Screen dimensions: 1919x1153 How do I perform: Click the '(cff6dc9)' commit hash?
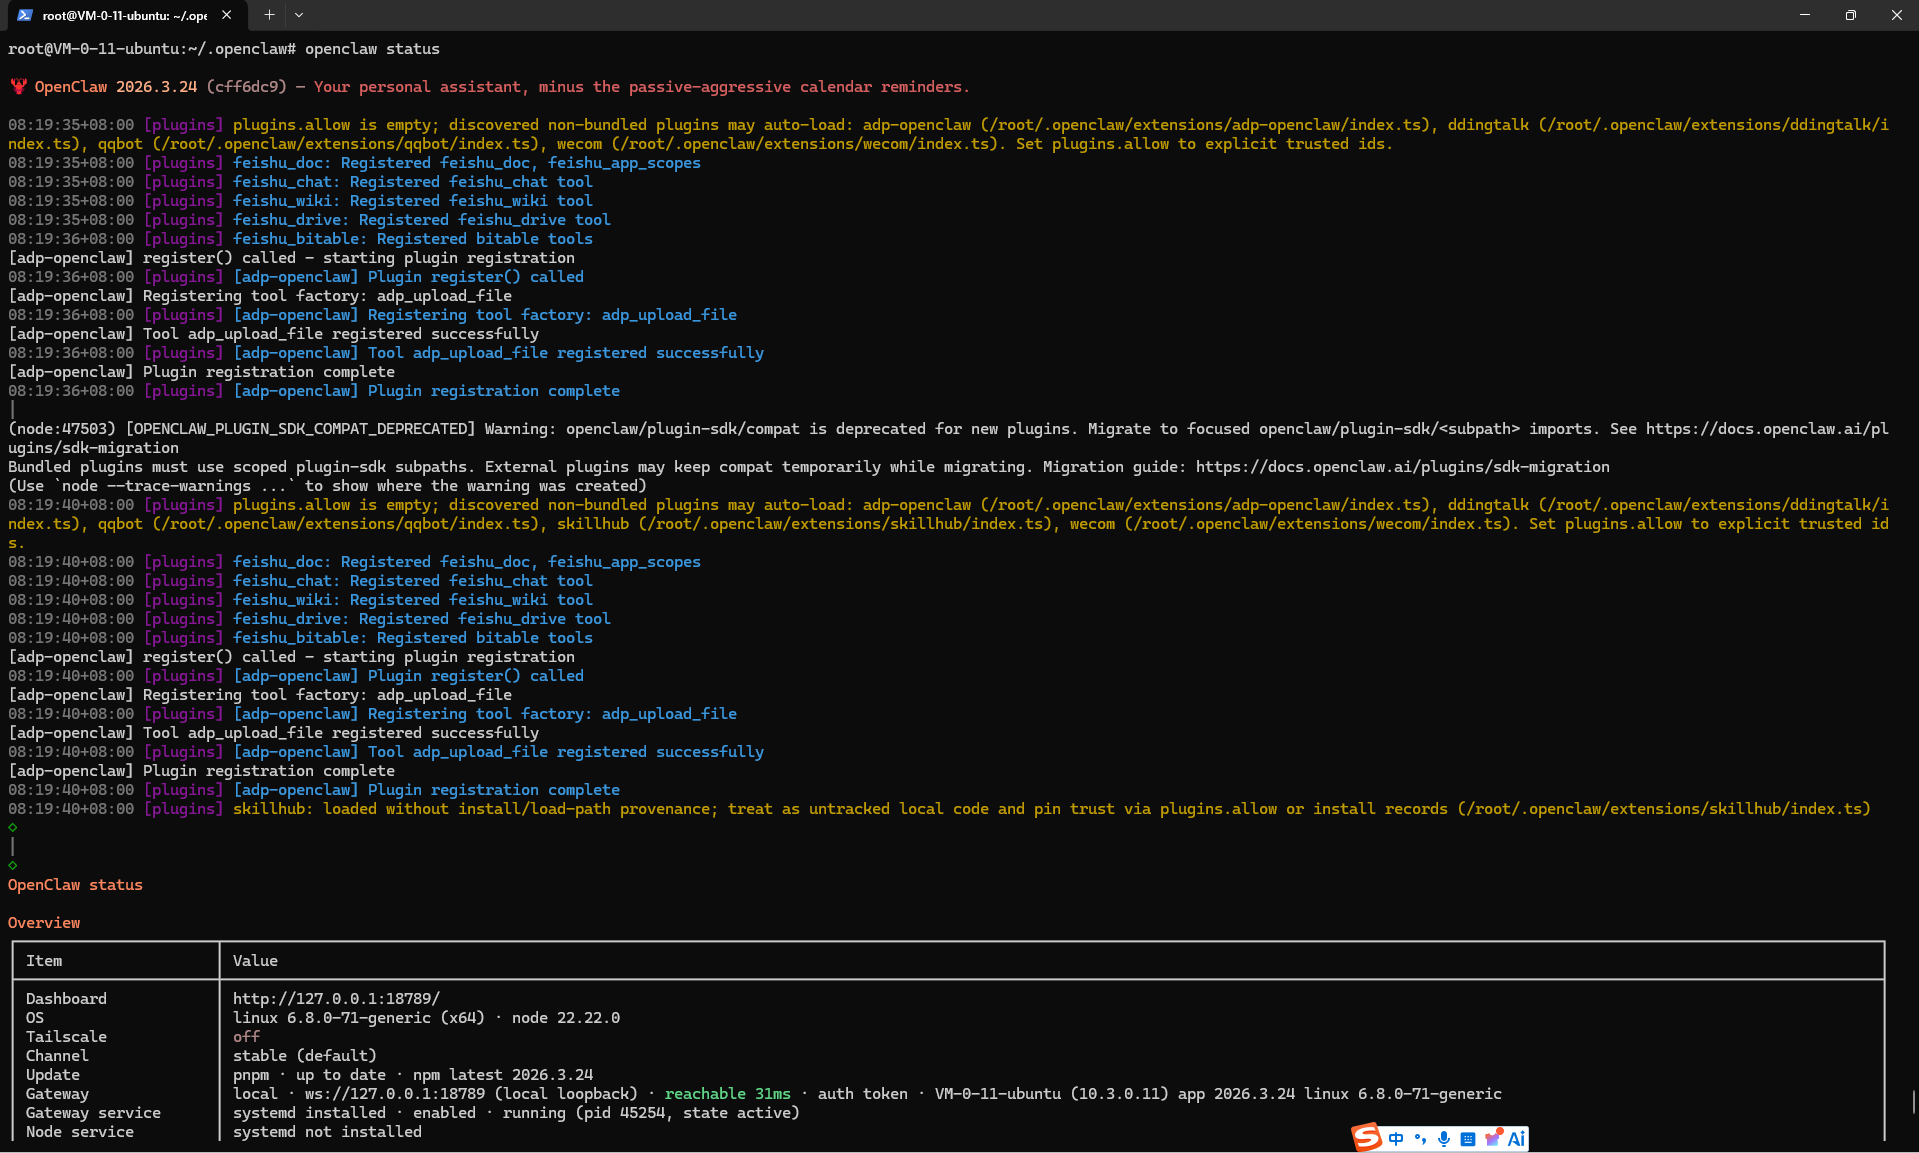(x=247, y=87)
